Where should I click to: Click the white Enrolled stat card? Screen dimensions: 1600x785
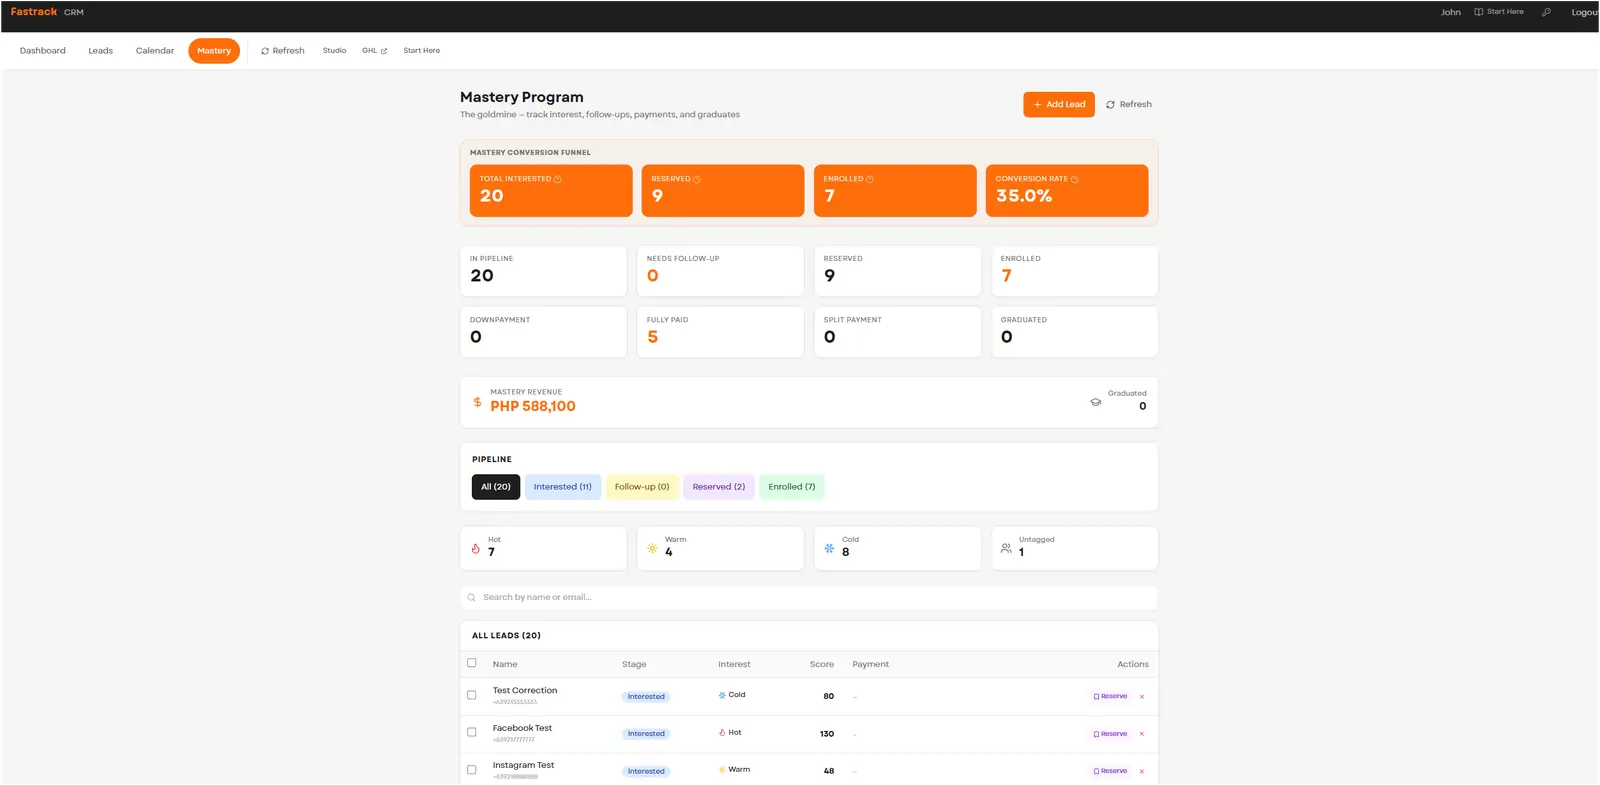point(1074,271)
